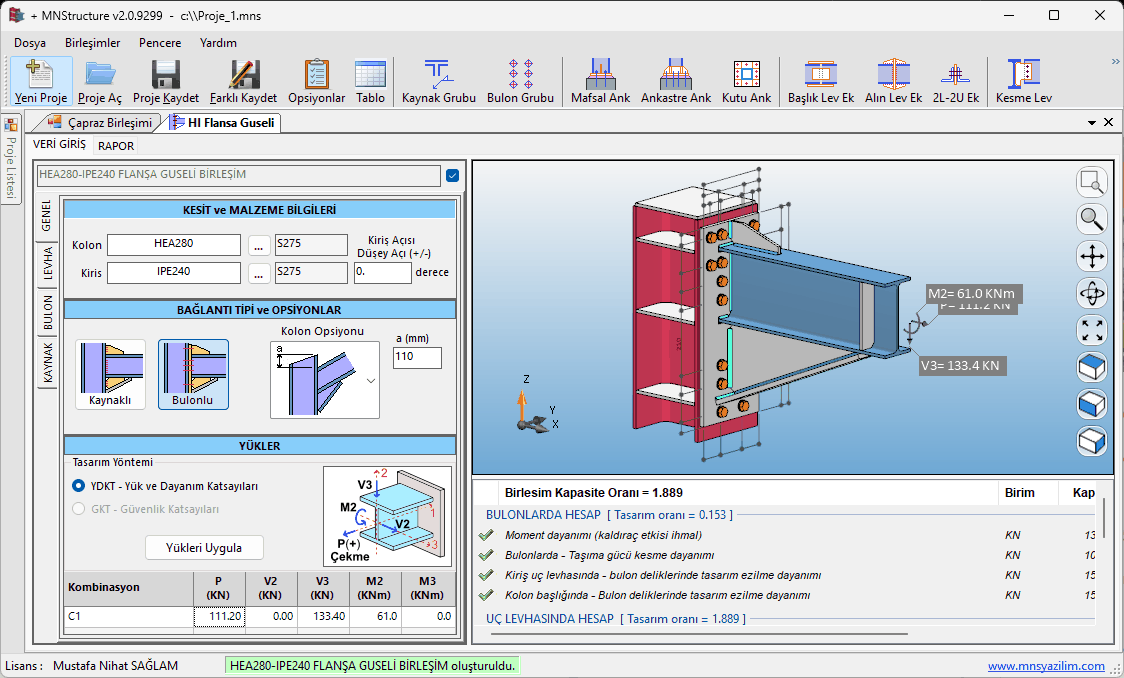Switch to the Çapraz Birleşimi tab
This screenshot has width=1124, height=678.
coord(100,123)
